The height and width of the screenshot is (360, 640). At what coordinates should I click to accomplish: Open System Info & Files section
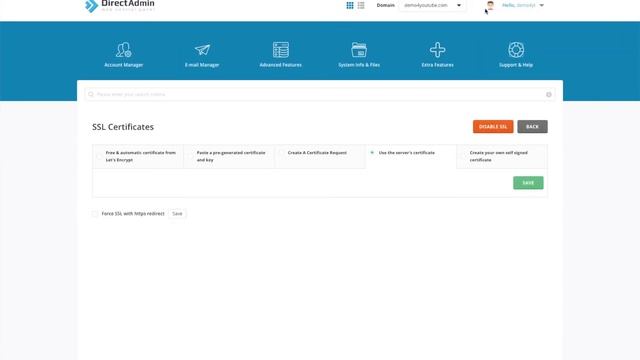(x=359, y=55)
